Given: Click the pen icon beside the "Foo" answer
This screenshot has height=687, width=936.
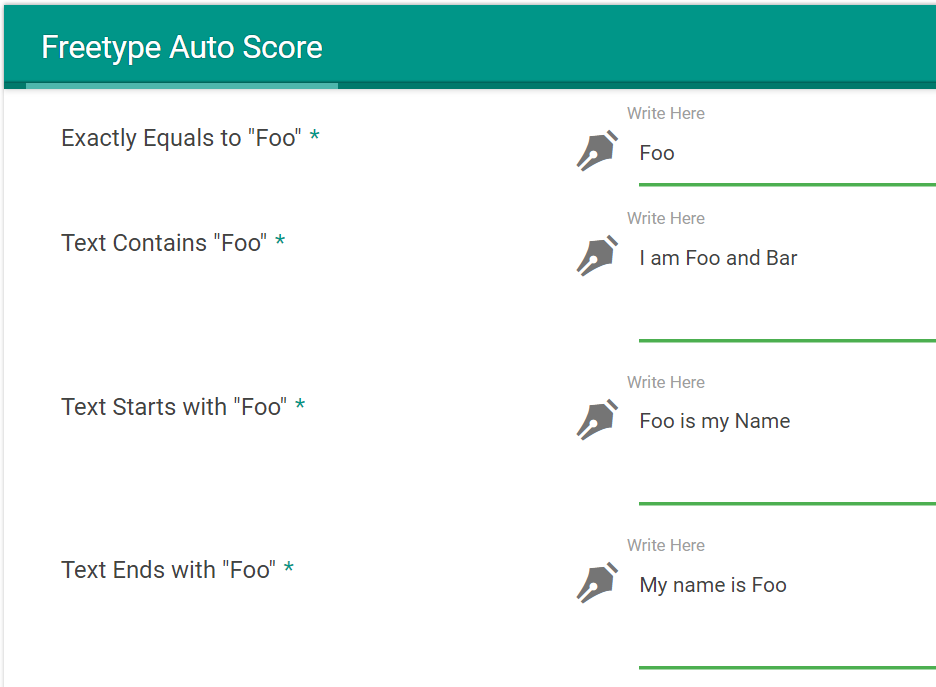Looking at the screenshot, I should [597, 150].
